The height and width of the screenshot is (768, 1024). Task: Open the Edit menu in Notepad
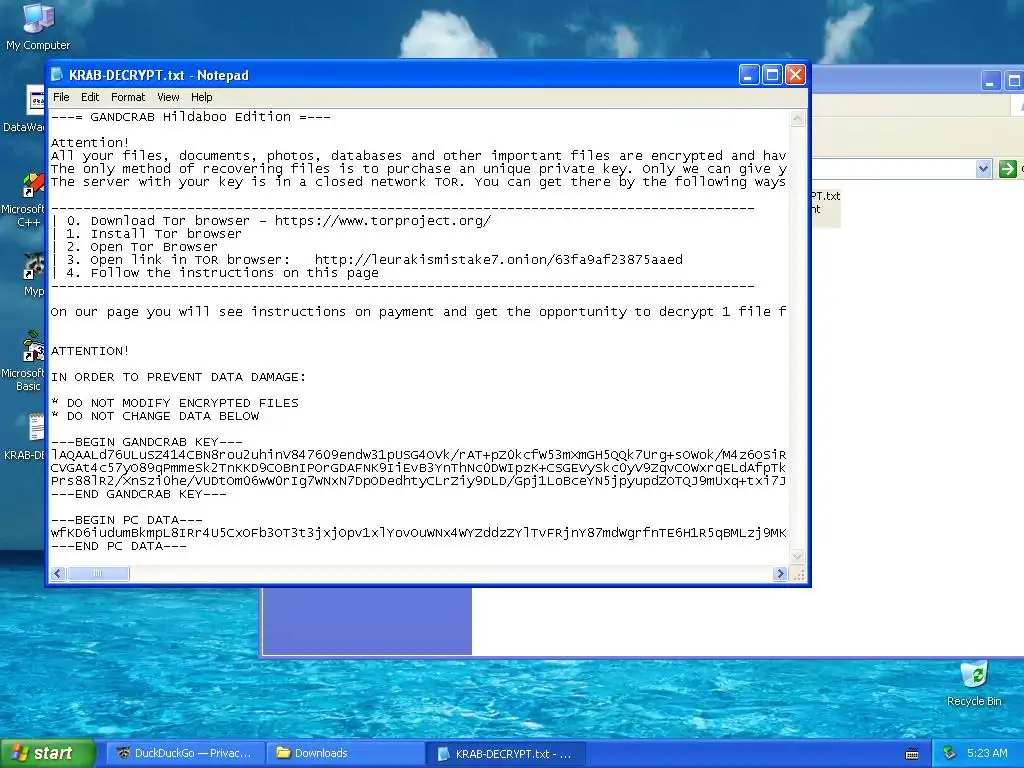[x=90, y=97]
